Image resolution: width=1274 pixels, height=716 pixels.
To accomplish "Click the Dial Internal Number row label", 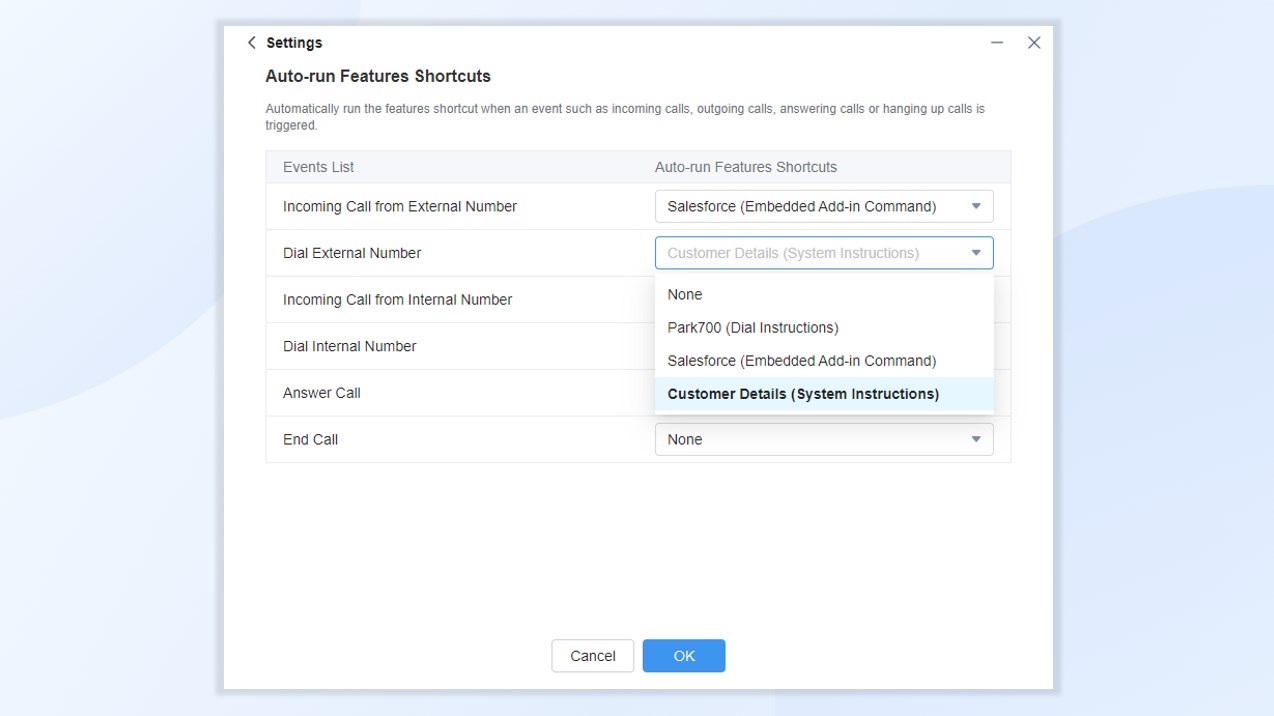I will point(349,346).
